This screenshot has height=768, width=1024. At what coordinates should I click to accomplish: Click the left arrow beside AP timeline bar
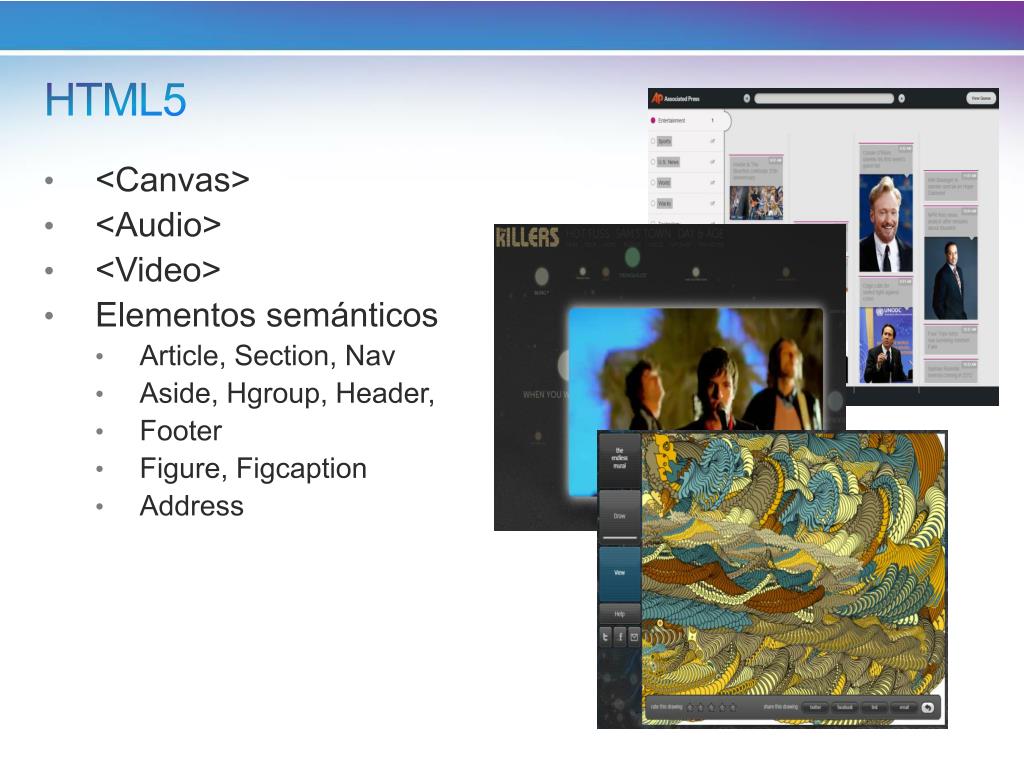pos(746,99)
